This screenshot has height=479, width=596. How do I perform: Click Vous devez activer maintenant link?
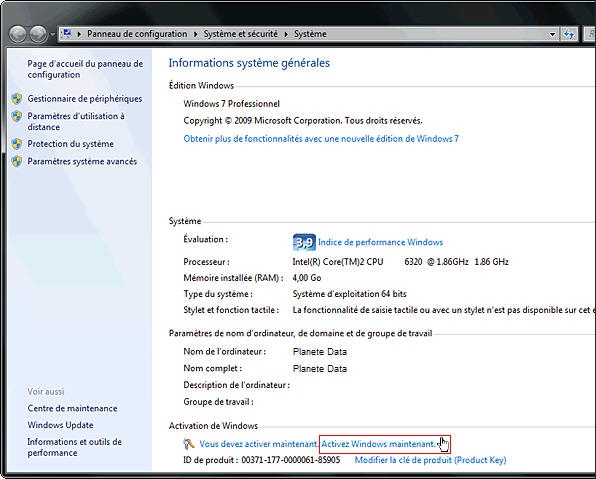tap(259, 444)
